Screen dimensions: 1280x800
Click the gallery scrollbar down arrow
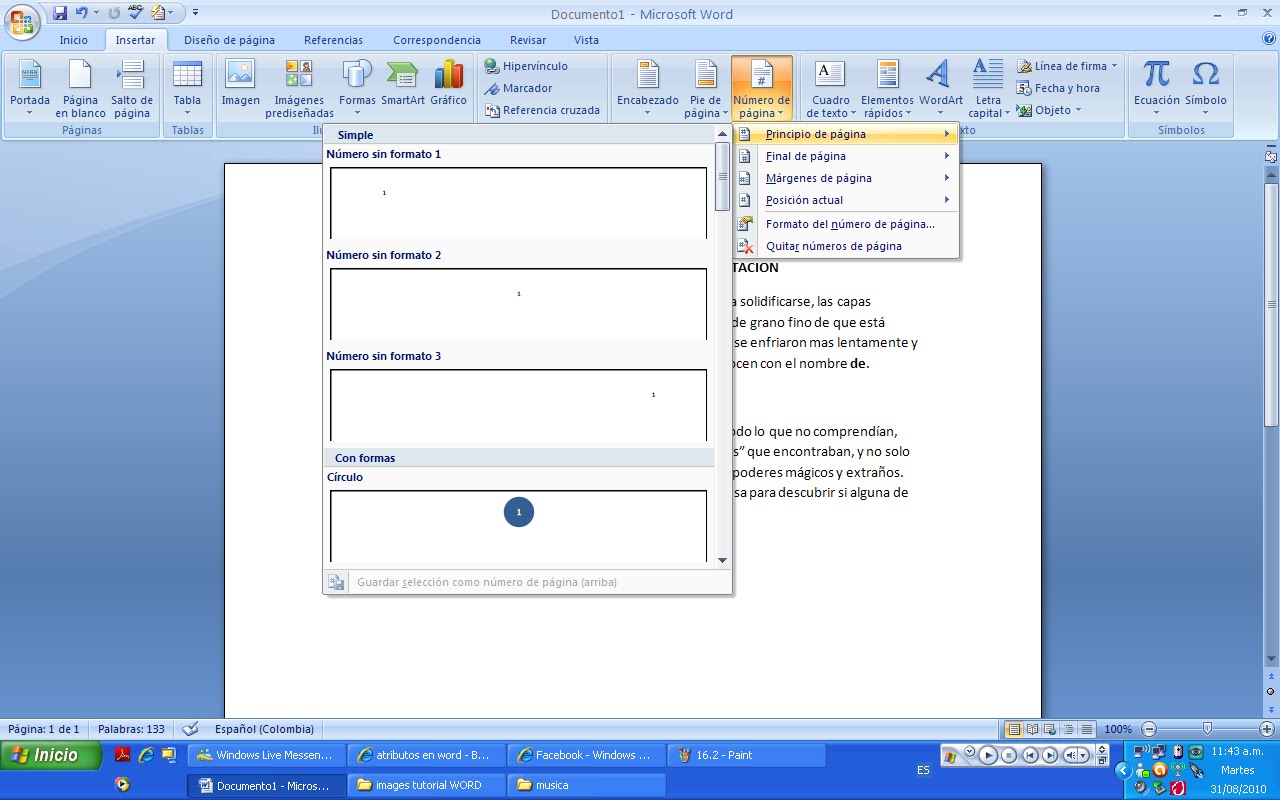click(x=722, y=560)
